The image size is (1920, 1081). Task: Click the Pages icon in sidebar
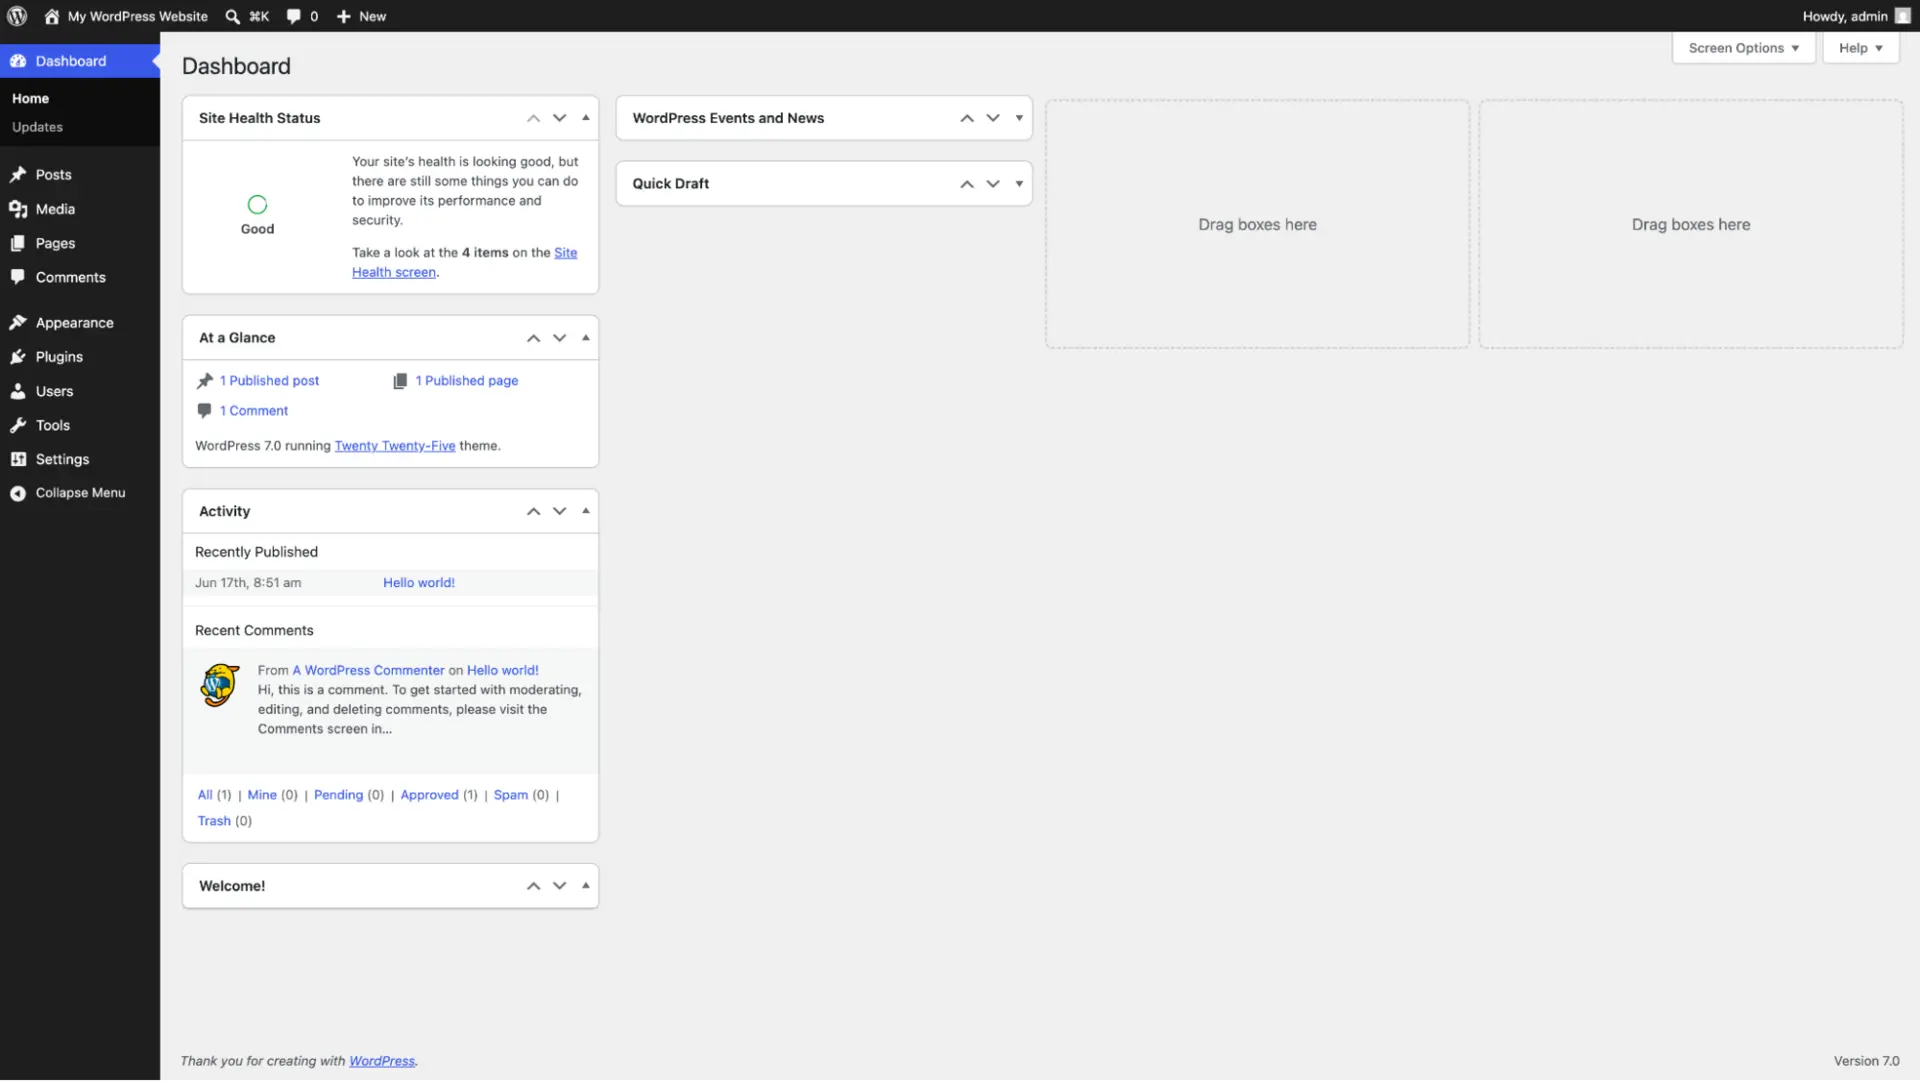(18, 243)
